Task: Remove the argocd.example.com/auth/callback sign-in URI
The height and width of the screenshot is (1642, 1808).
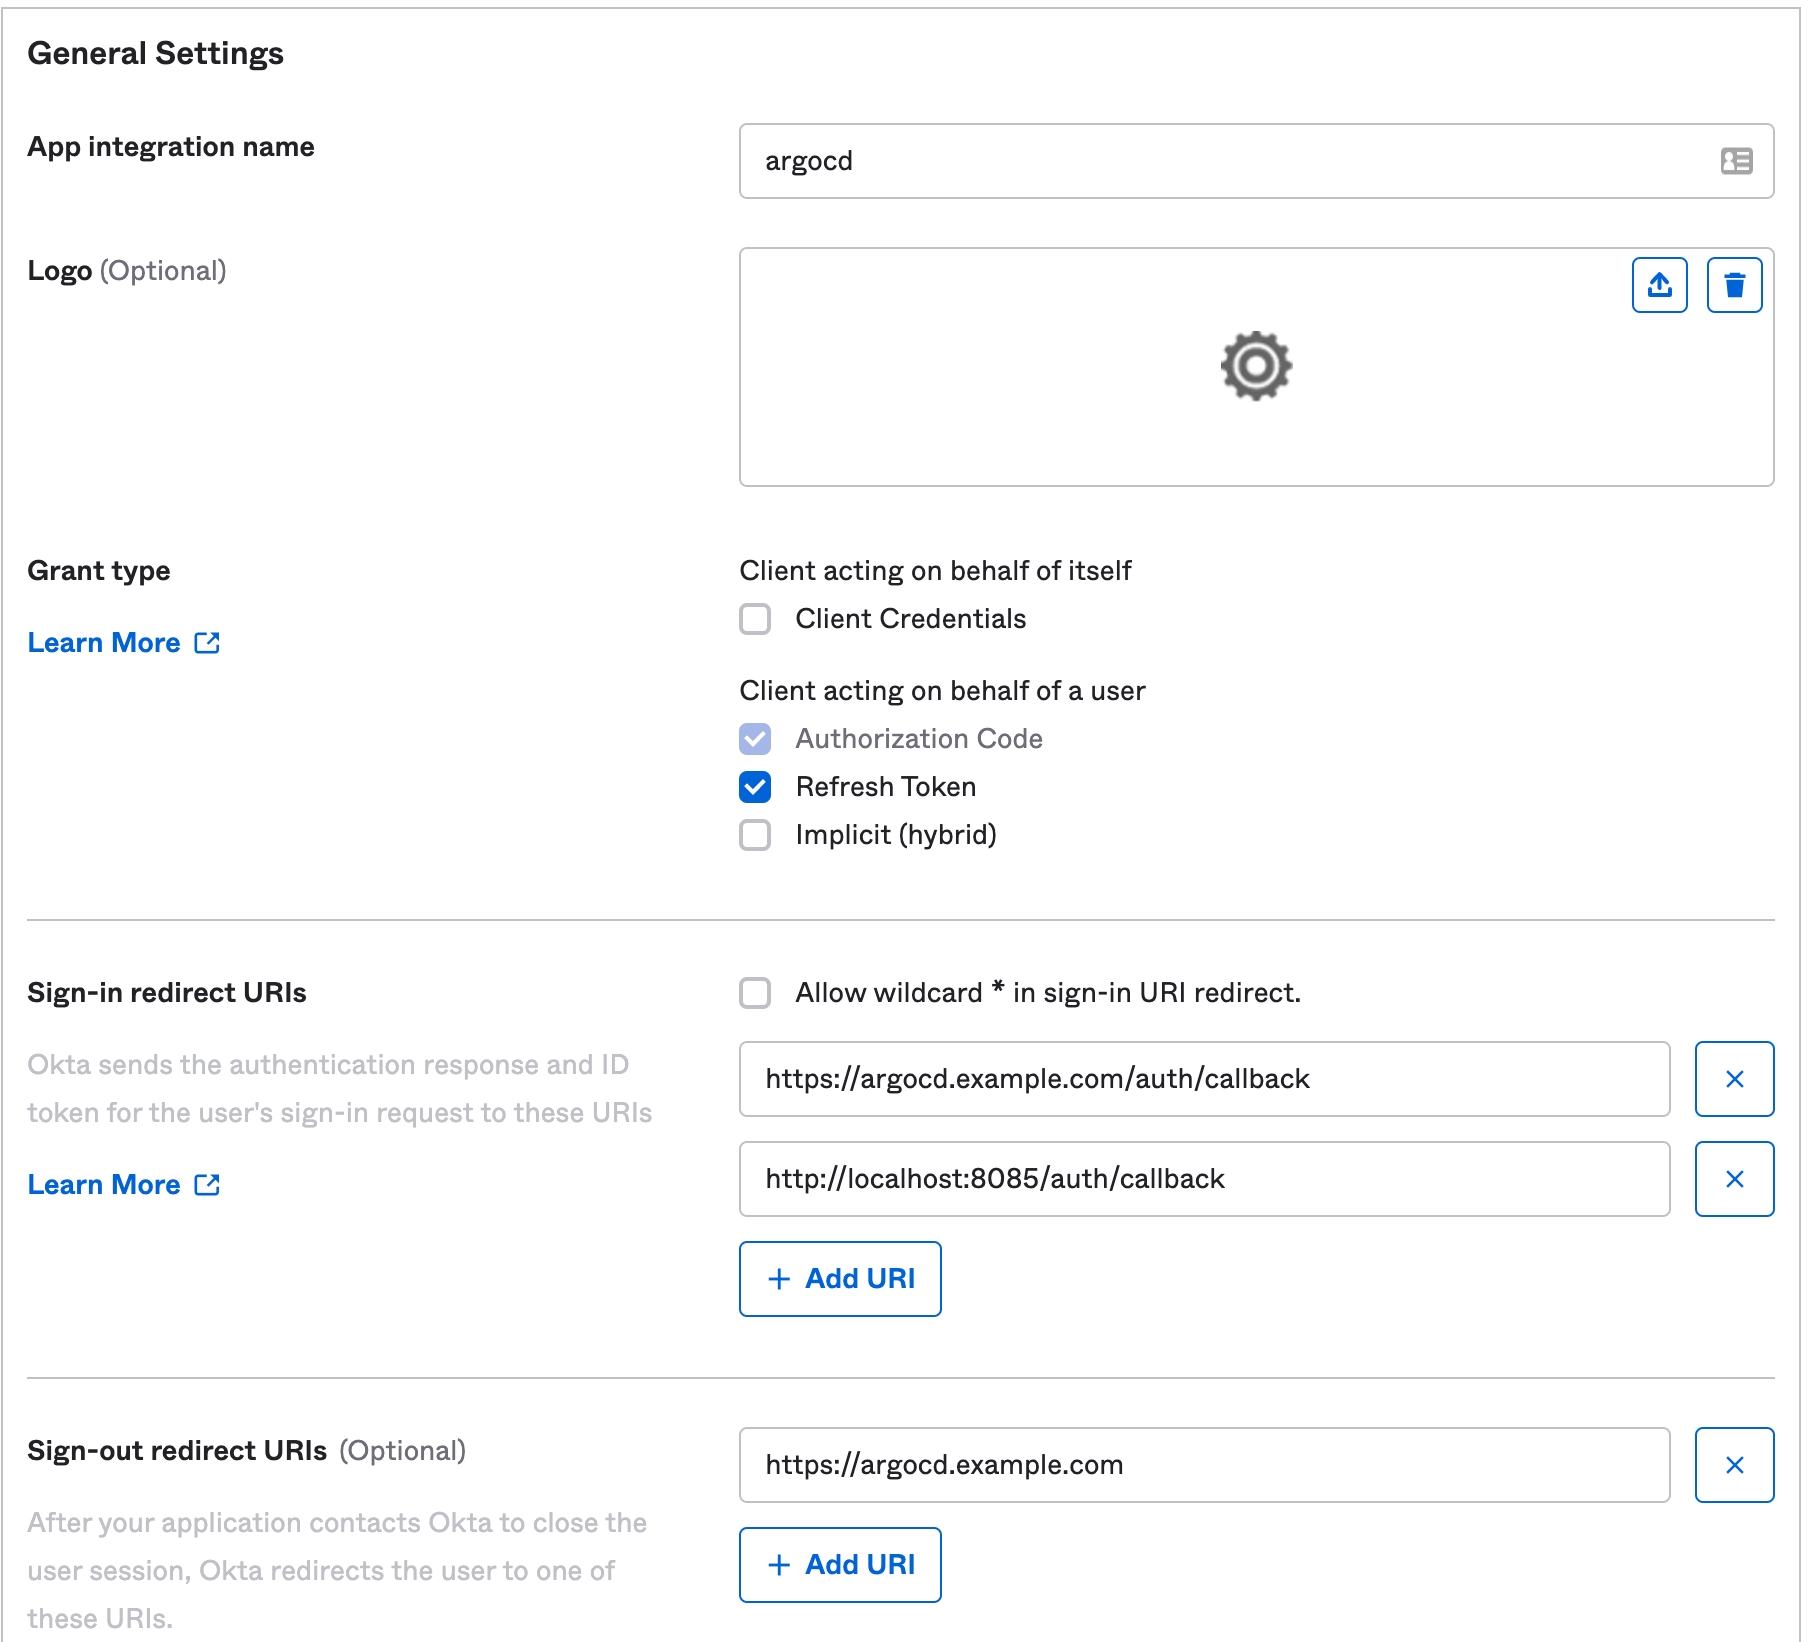Action: coord(1734,1079)
